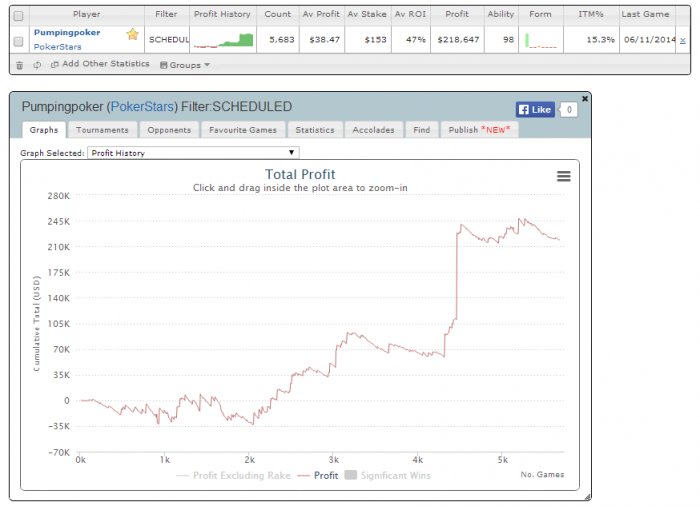This screenshot has height=506, width=700.
Task: Click the Total Profit chart title
Action: click(300, 174)
